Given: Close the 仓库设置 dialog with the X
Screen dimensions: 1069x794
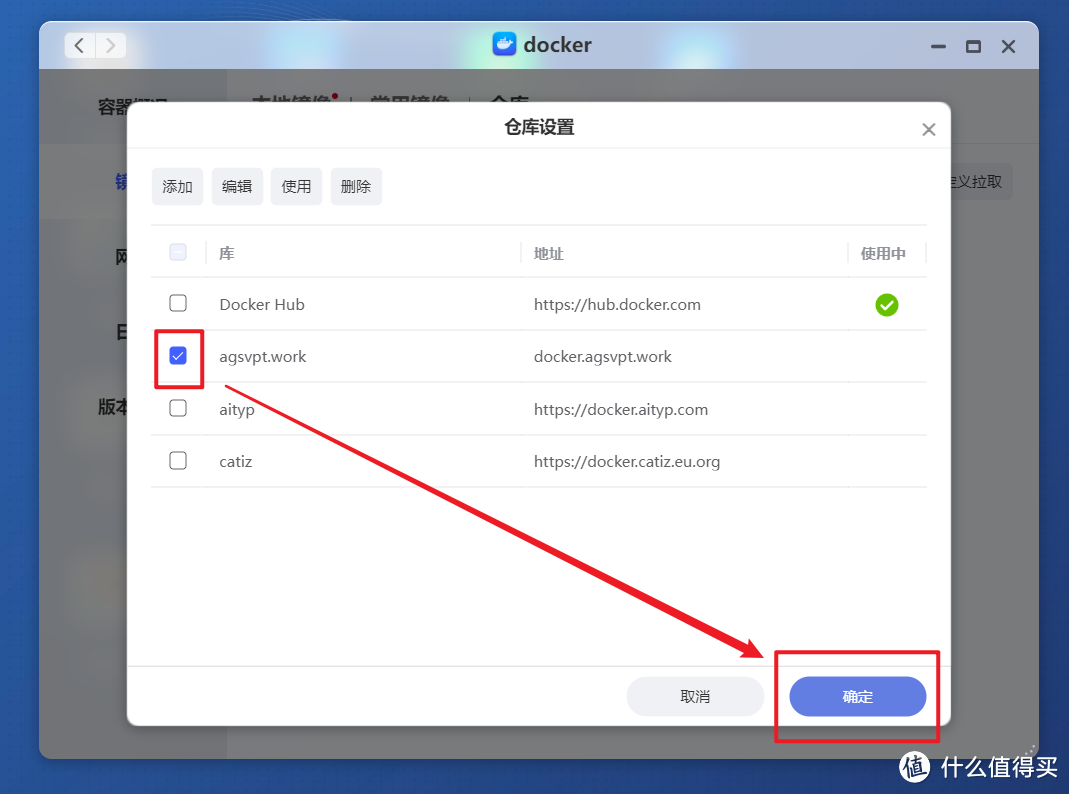Looking at the screenshot, I should click(928, 128).
